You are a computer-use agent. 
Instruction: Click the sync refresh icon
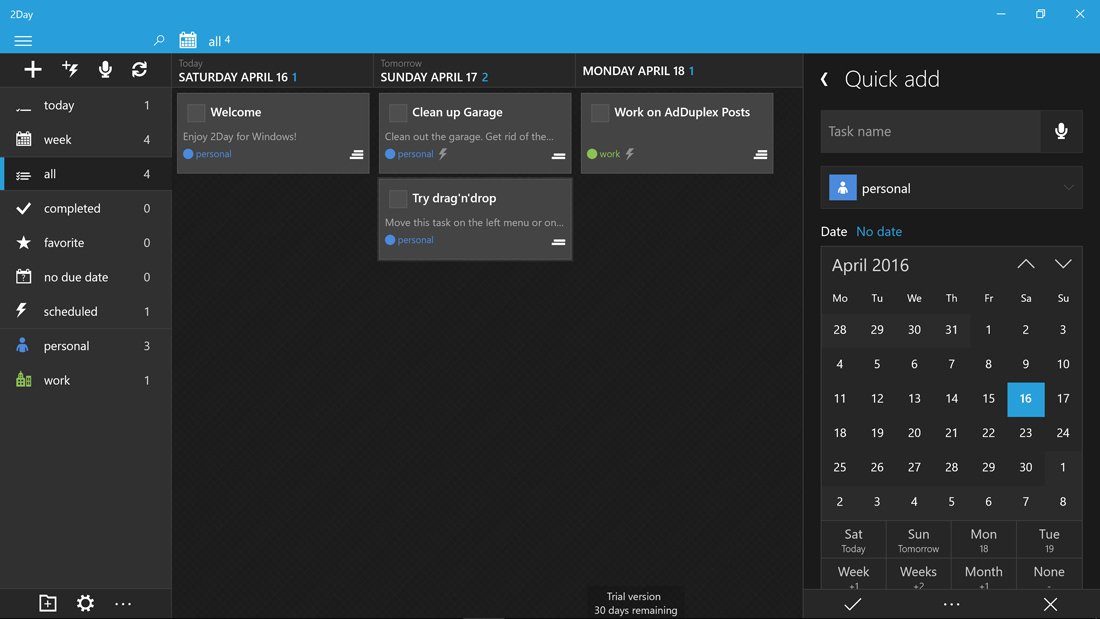[139, 69]
